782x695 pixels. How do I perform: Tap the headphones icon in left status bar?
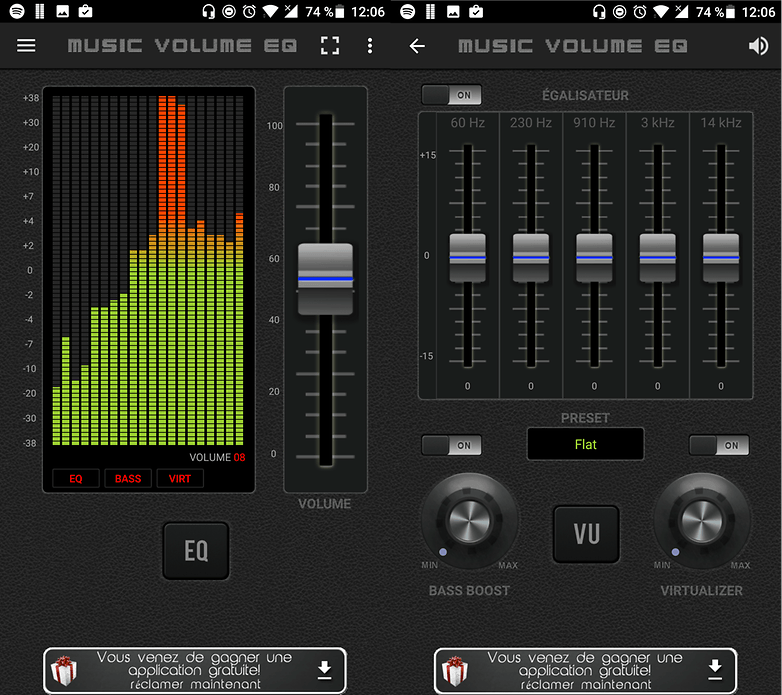(x=208, y=11)
